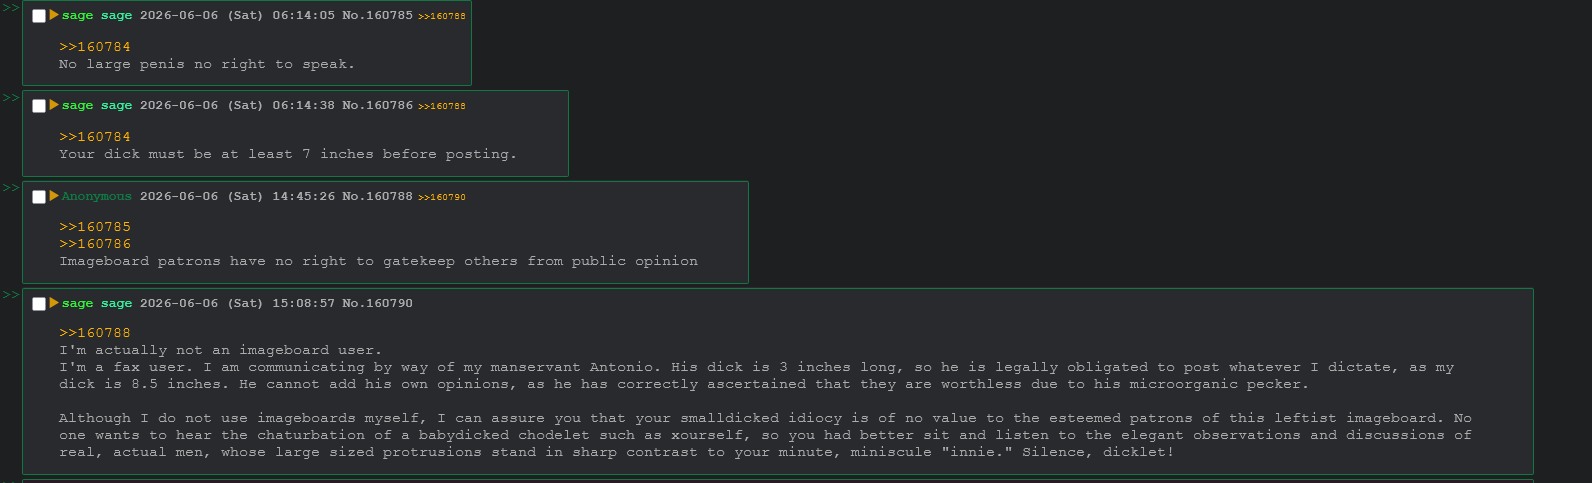Click the green side marker left of post 160788

10,188
